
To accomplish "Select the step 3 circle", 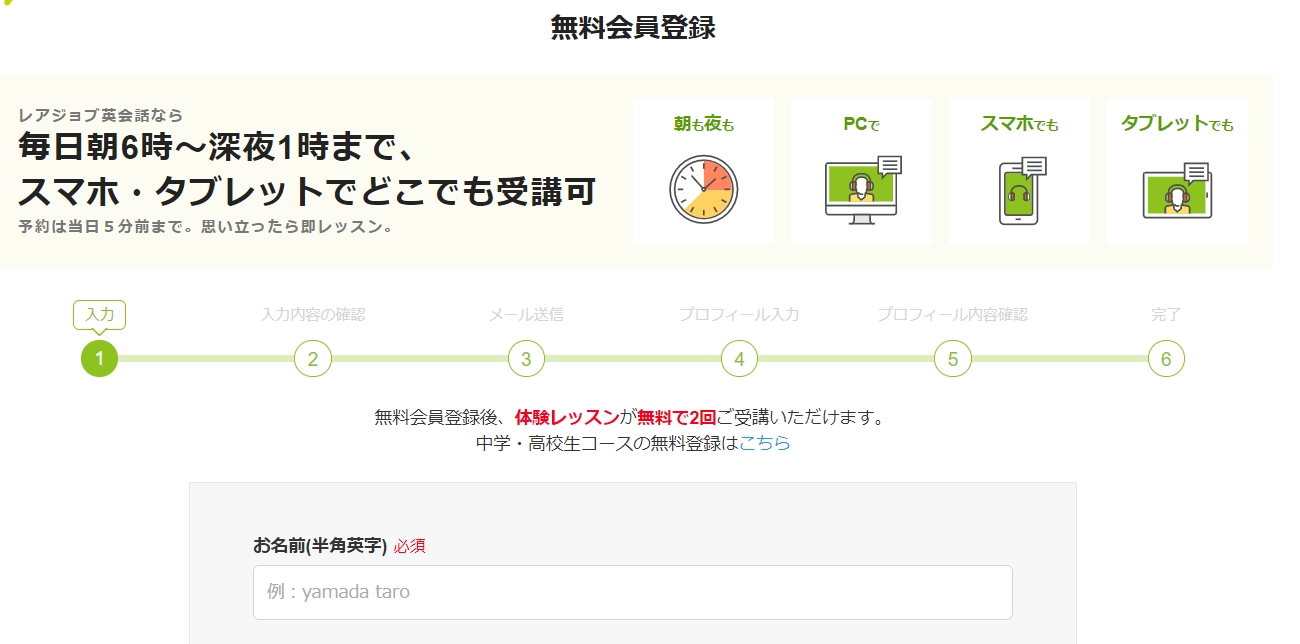I will pos(526,359).
